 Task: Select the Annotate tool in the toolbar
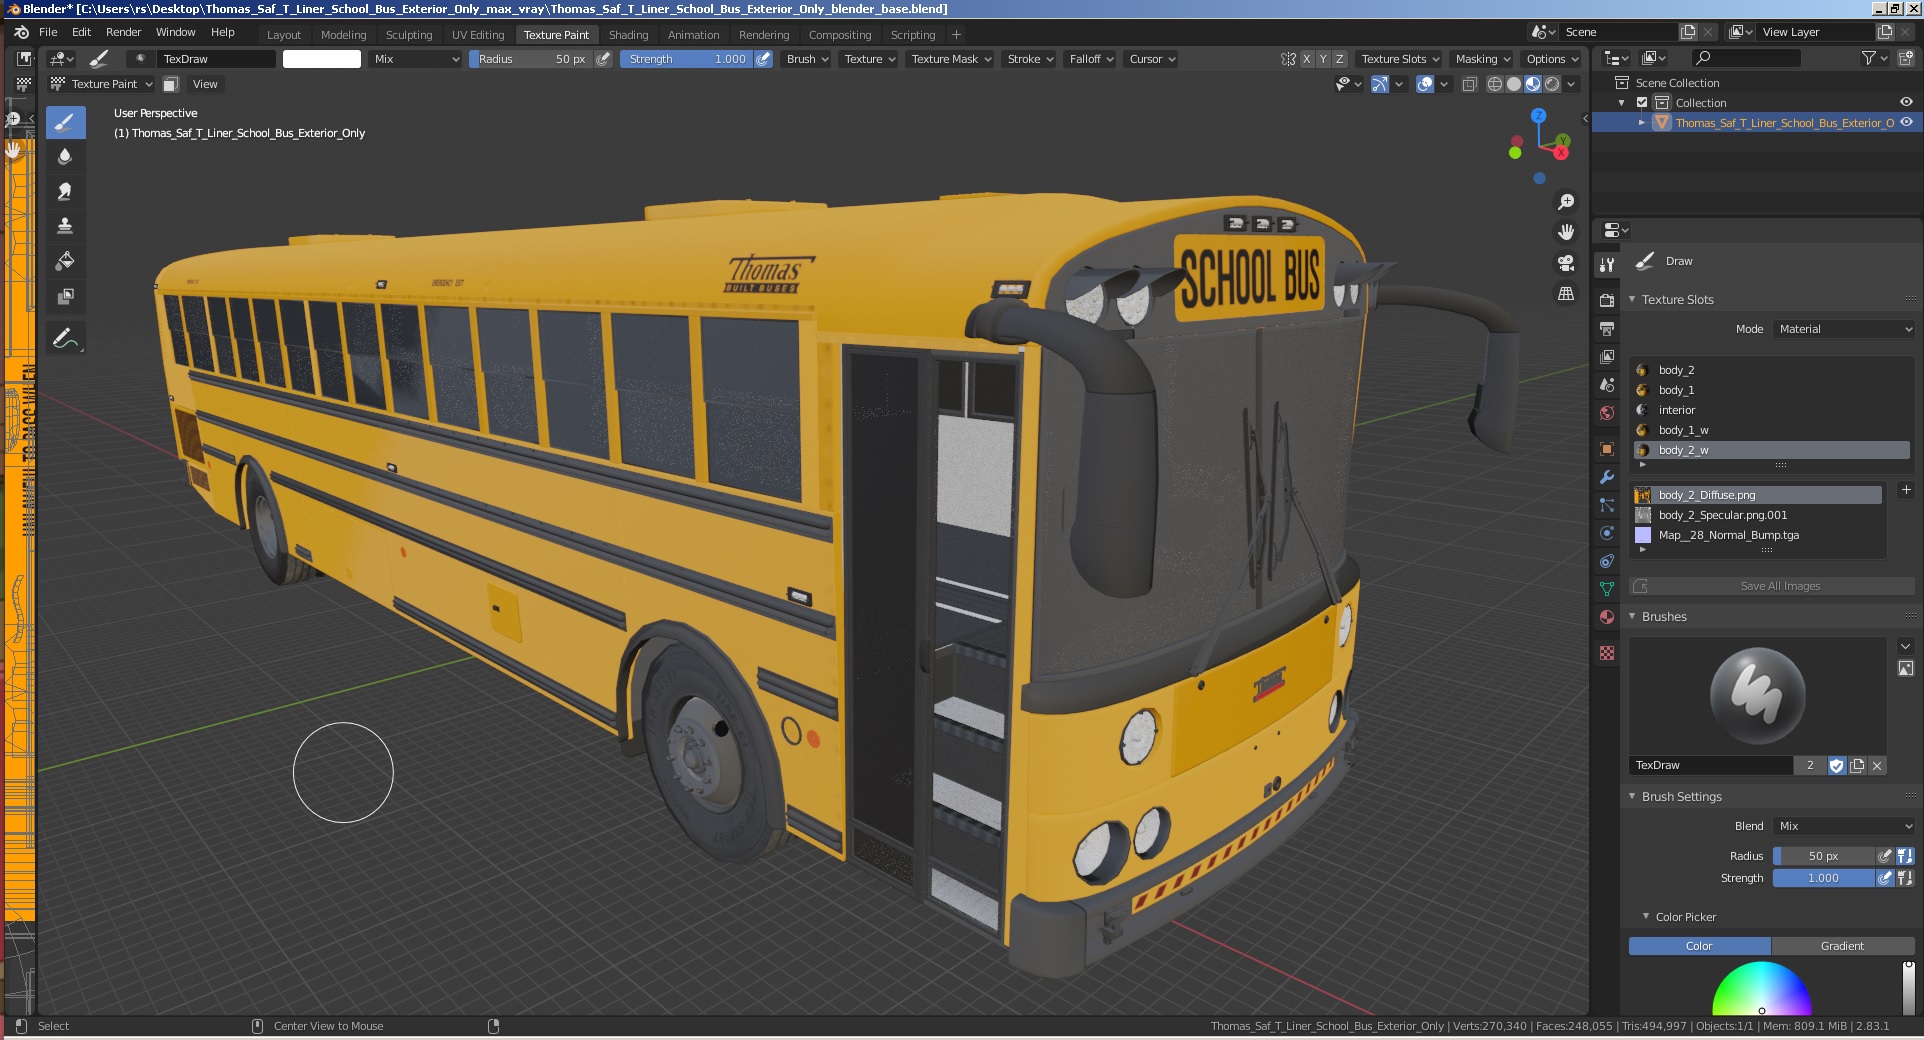tap(65, 339)
